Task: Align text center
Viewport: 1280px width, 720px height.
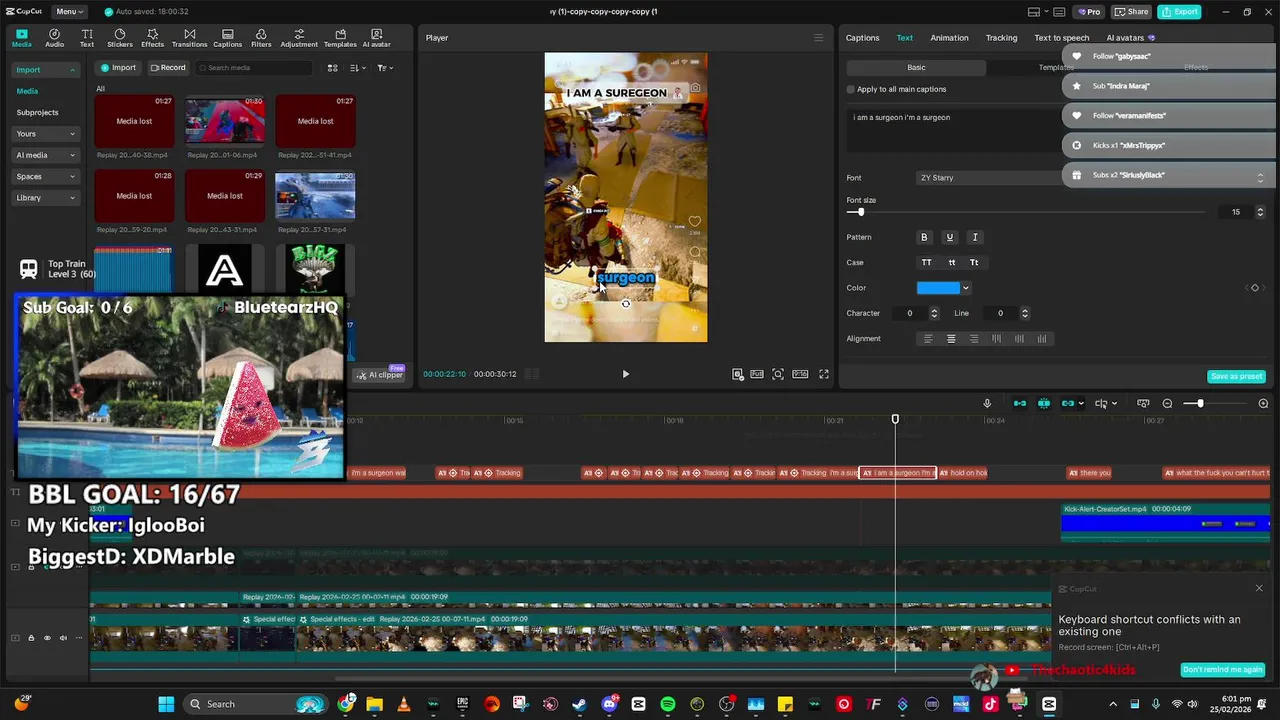Action: tap(951, 339)
